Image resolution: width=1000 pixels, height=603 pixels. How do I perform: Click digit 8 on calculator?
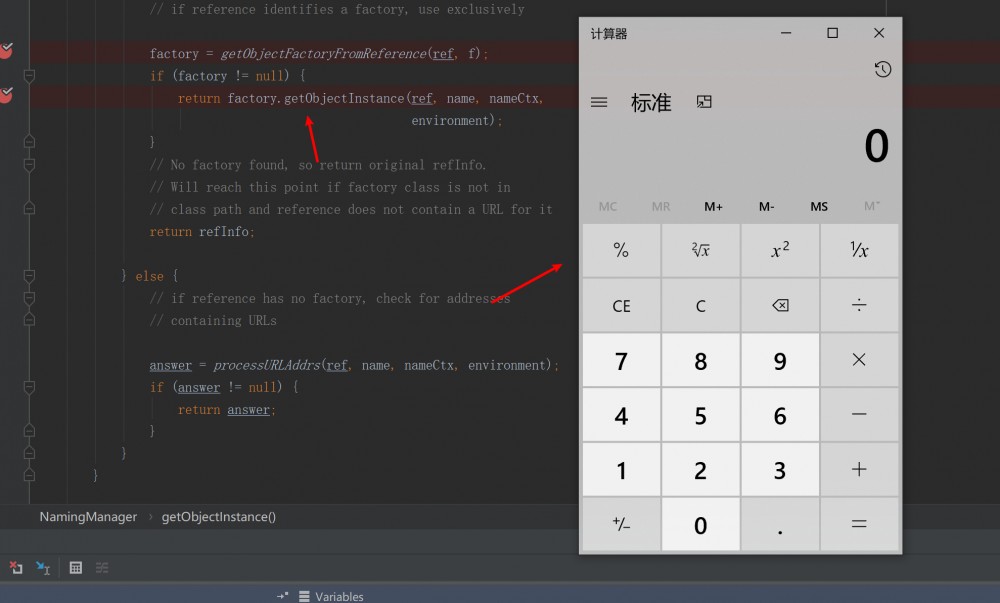pos(700,360)
